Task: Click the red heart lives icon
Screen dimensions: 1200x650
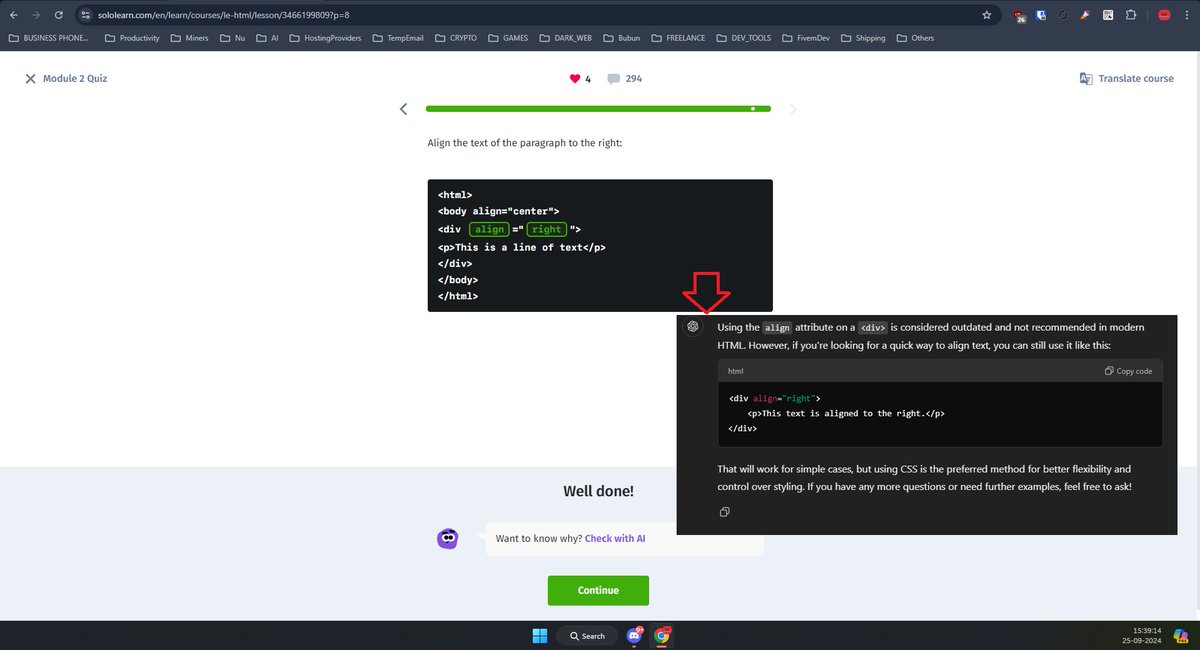Action: click(575, 78)
